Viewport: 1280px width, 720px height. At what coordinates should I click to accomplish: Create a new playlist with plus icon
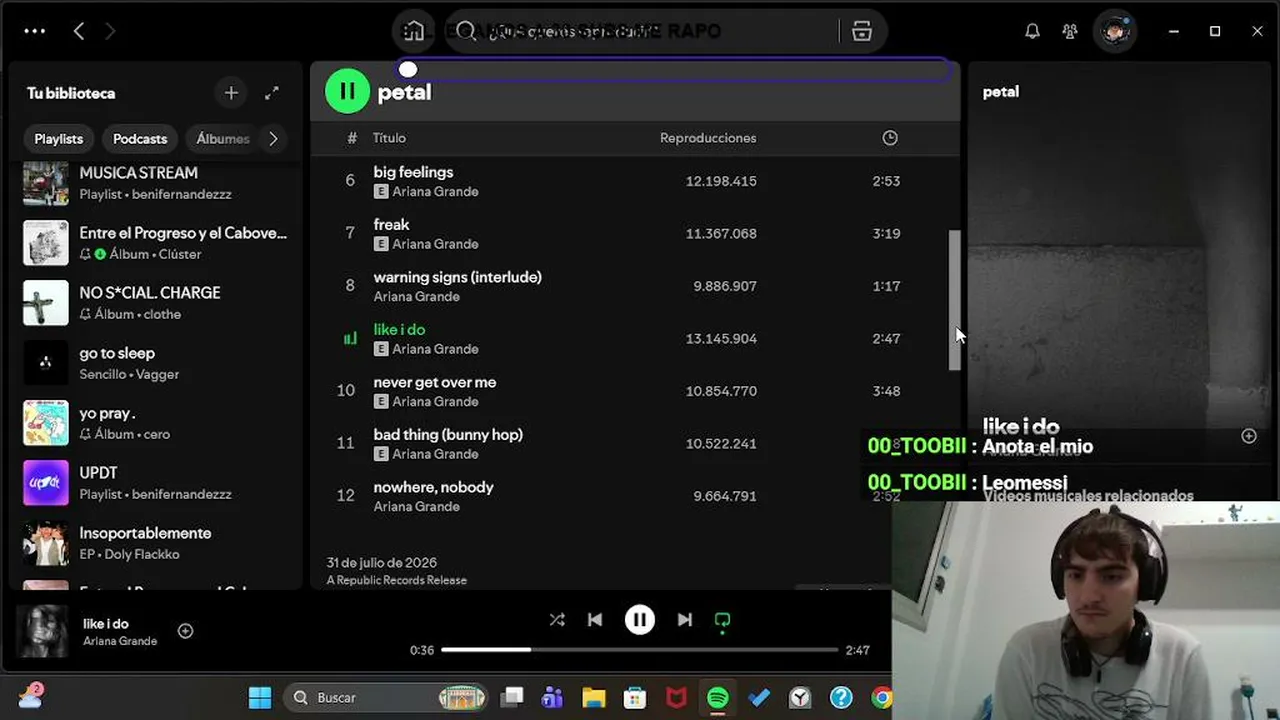[231, 93]
